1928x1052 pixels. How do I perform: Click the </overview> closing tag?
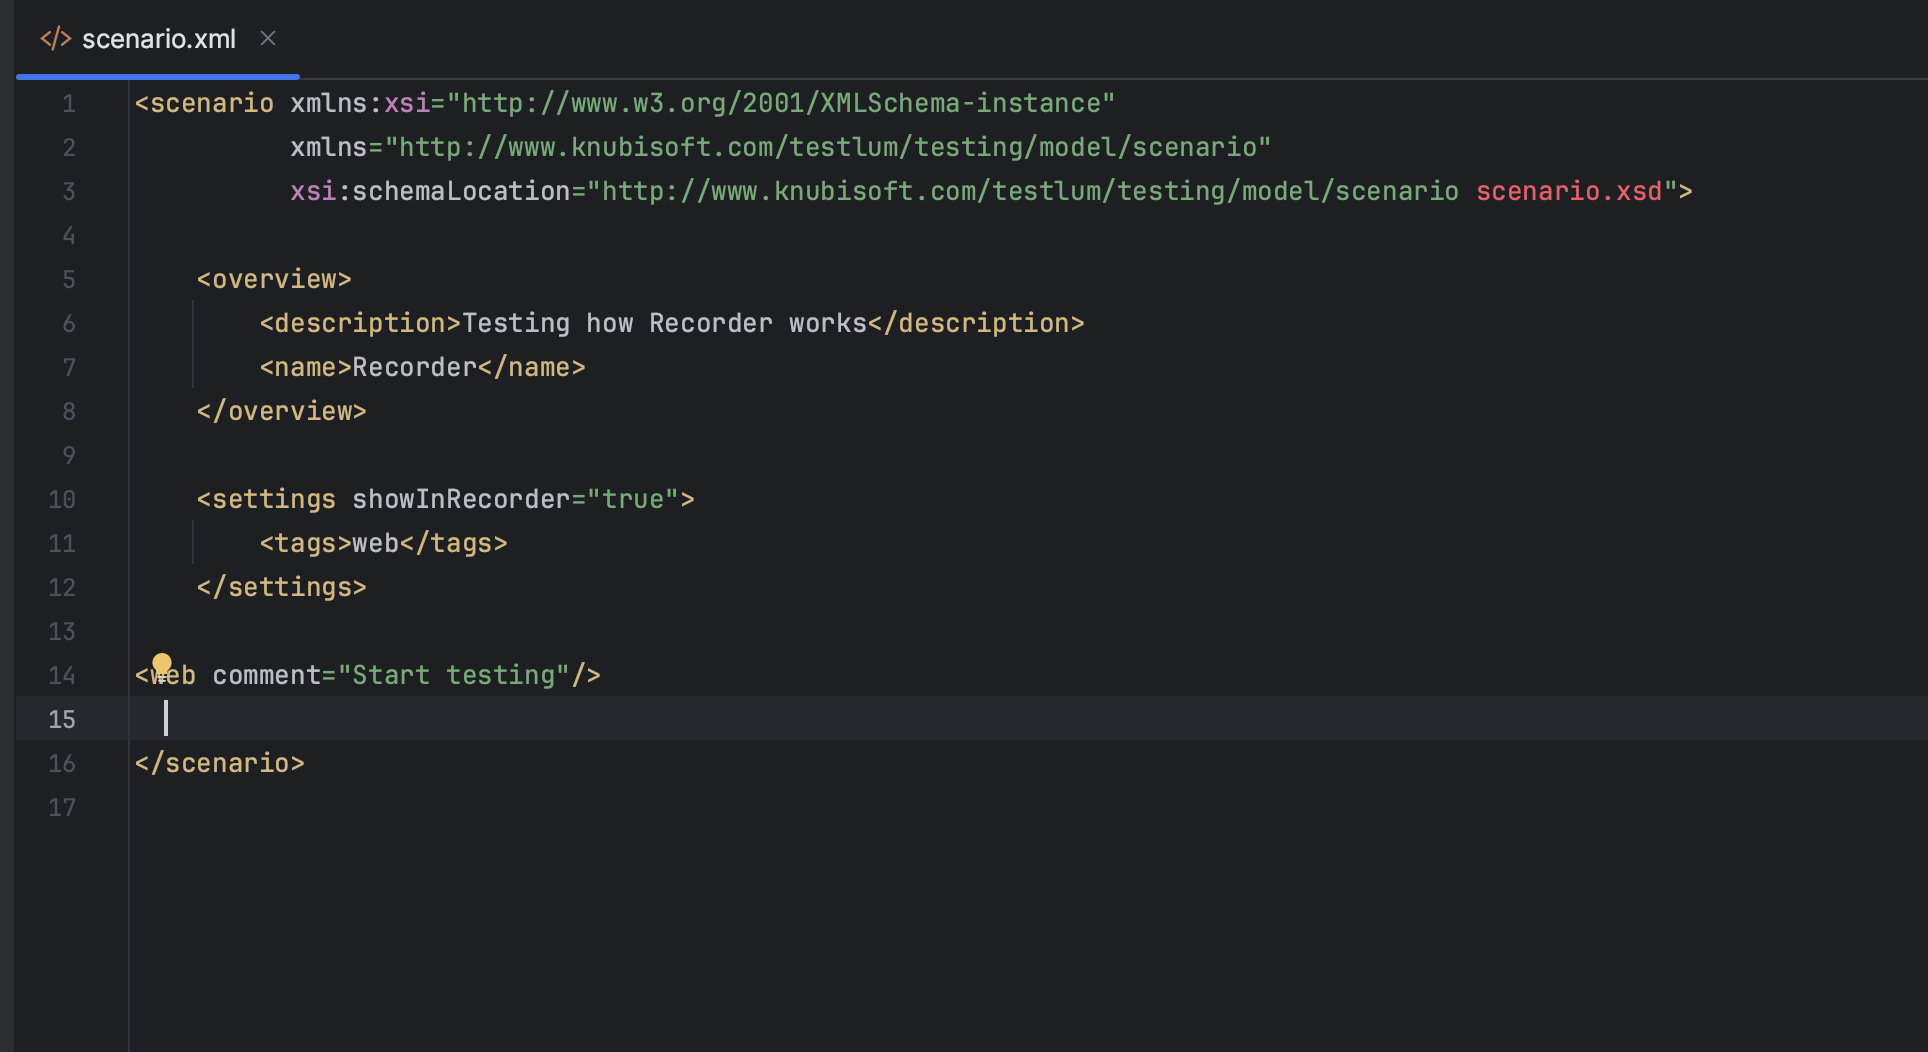click(282, 411)
